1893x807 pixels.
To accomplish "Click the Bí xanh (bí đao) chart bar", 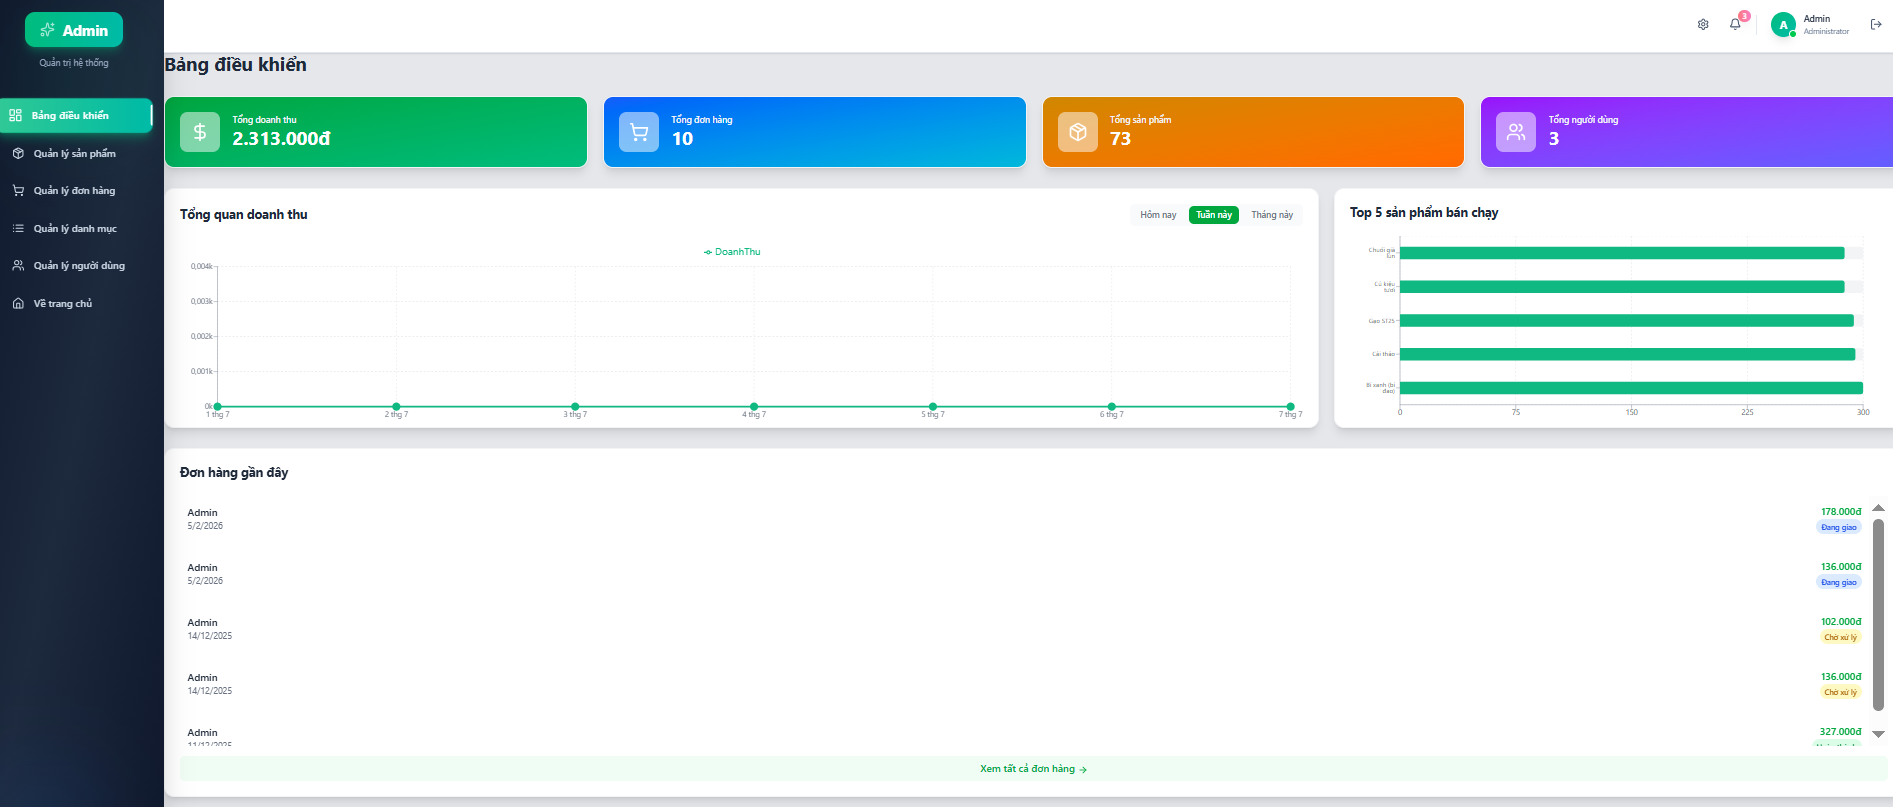I will (x=1631, y=388).
